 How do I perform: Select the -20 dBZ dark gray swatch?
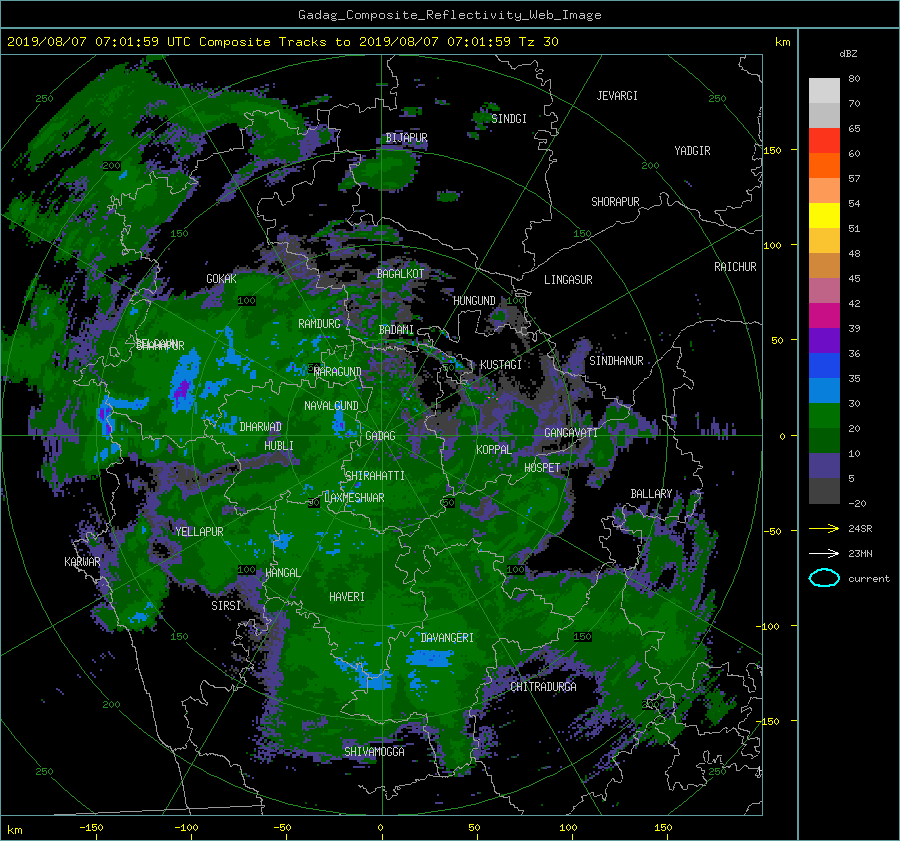tap(824, 491)
